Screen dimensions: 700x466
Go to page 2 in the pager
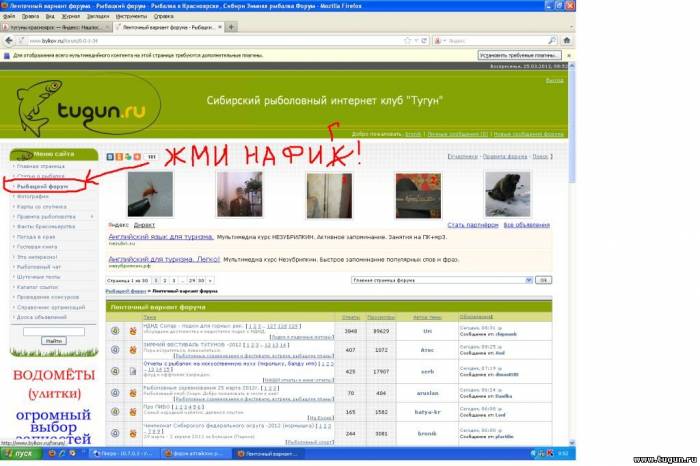(x=165, y=281)
